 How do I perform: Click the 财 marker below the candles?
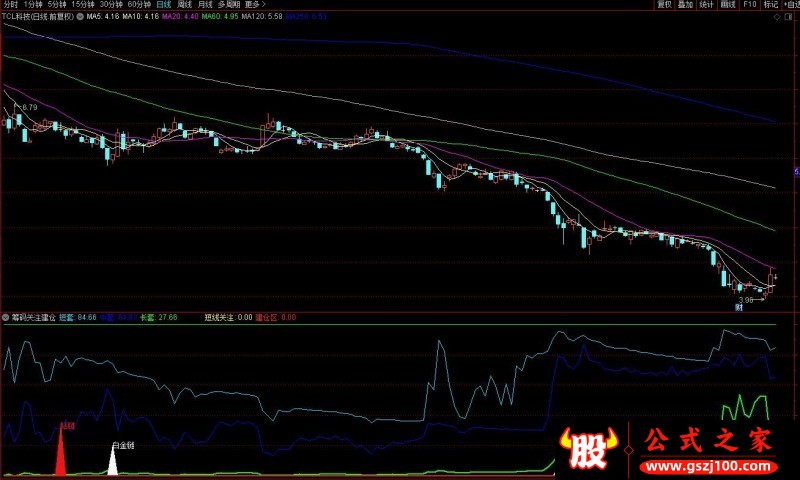739,308
